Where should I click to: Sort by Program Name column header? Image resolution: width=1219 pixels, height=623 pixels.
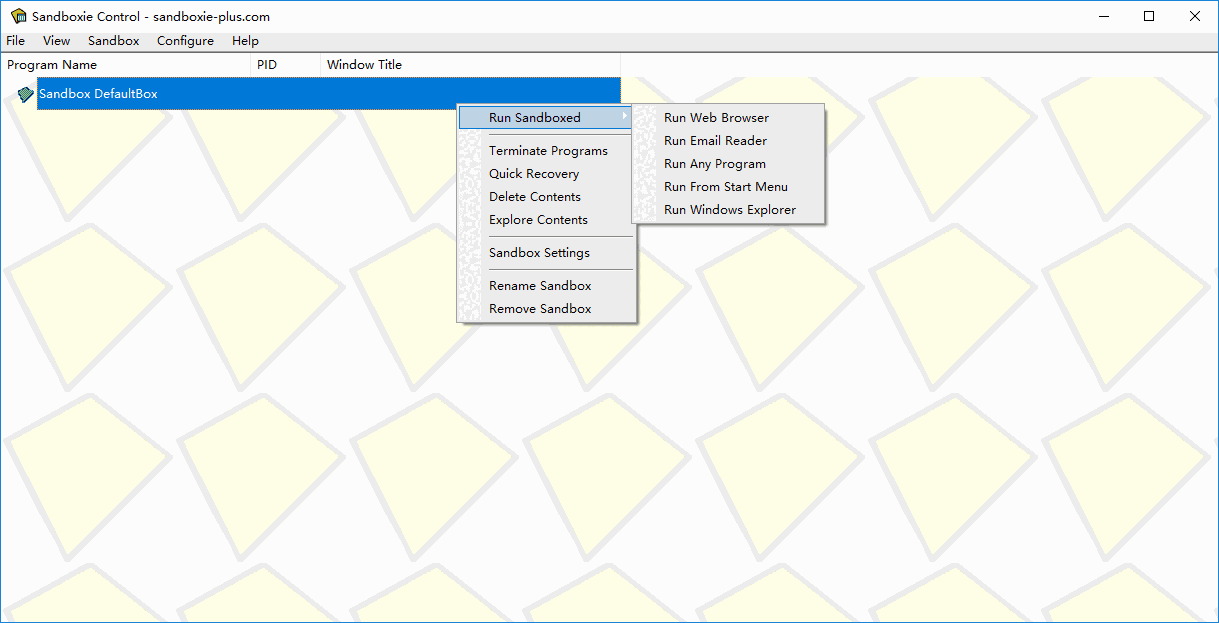coord(125,65)
